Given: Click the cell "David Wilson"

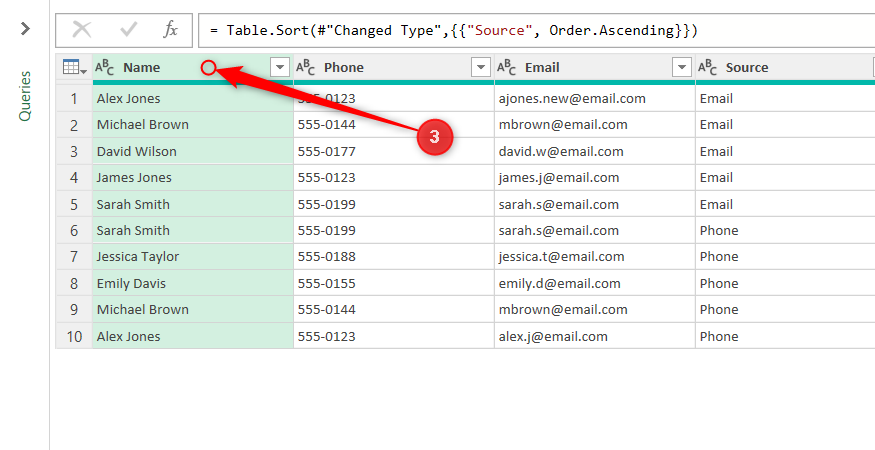Looking at the screenshot, I should [x=193, y=151].
